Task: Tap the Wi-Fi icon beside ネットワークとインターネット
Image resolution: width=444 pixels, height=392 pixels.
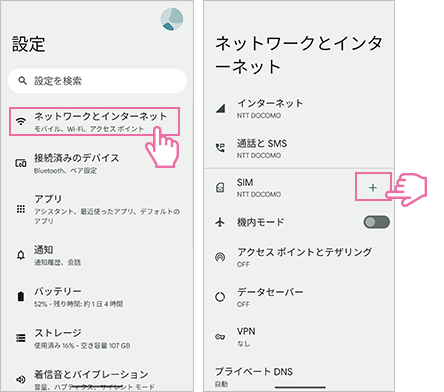Action: 21,121
